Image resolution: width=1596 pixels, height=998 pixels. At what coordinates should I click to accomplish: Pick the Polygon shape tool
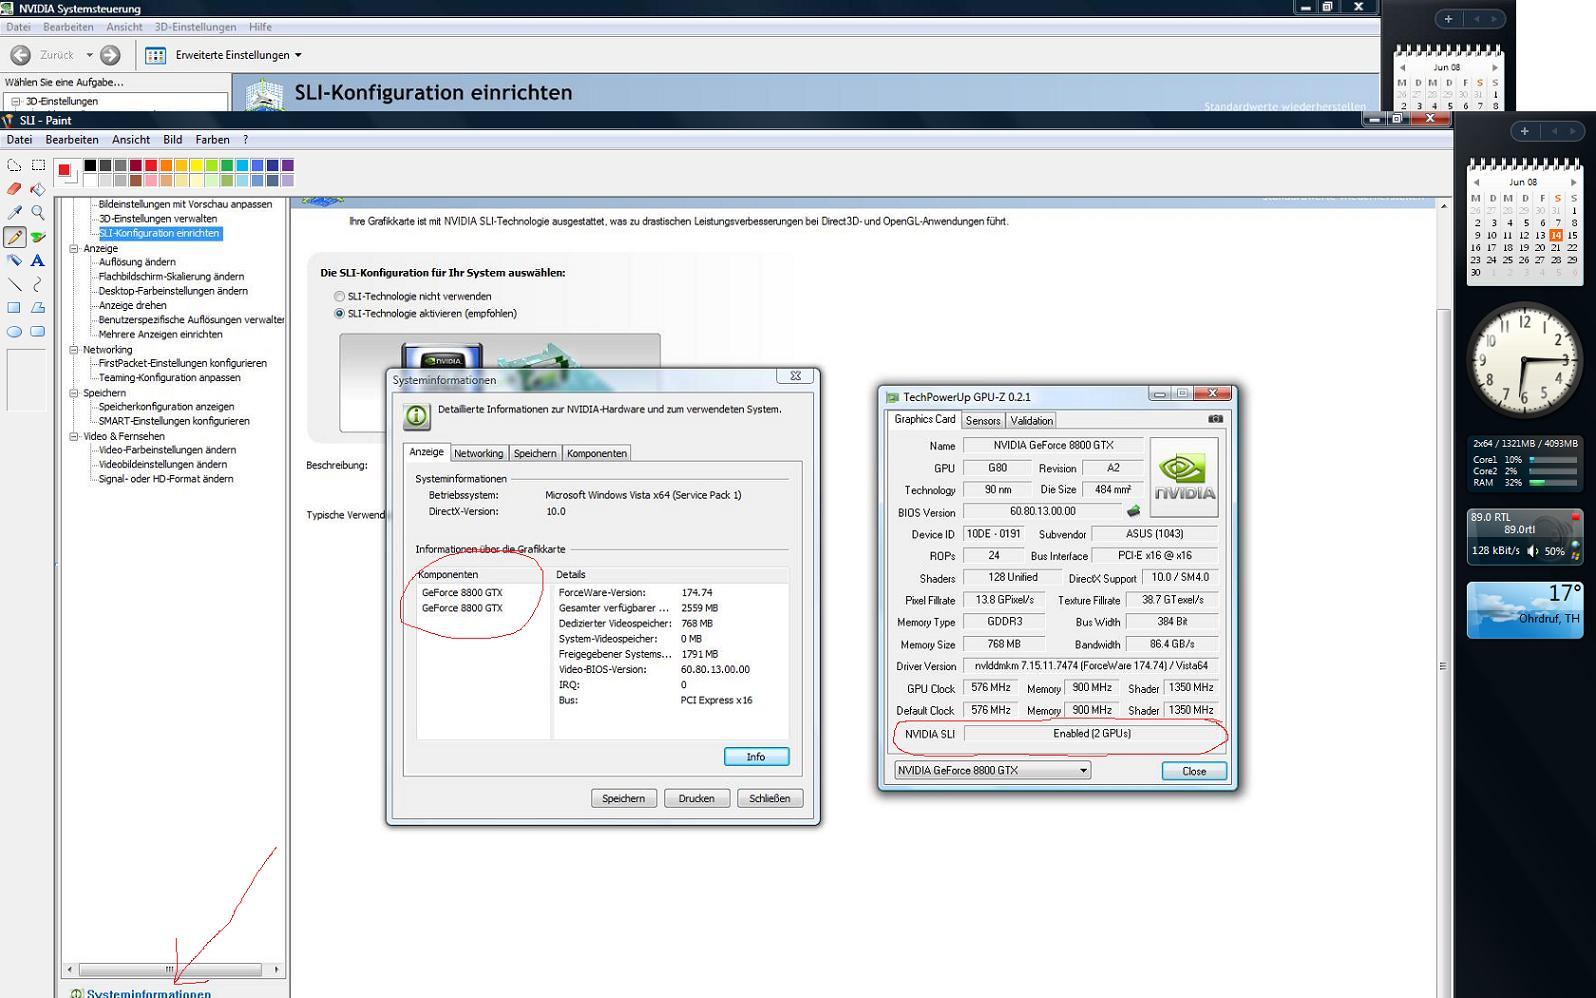tap(38, 308)
